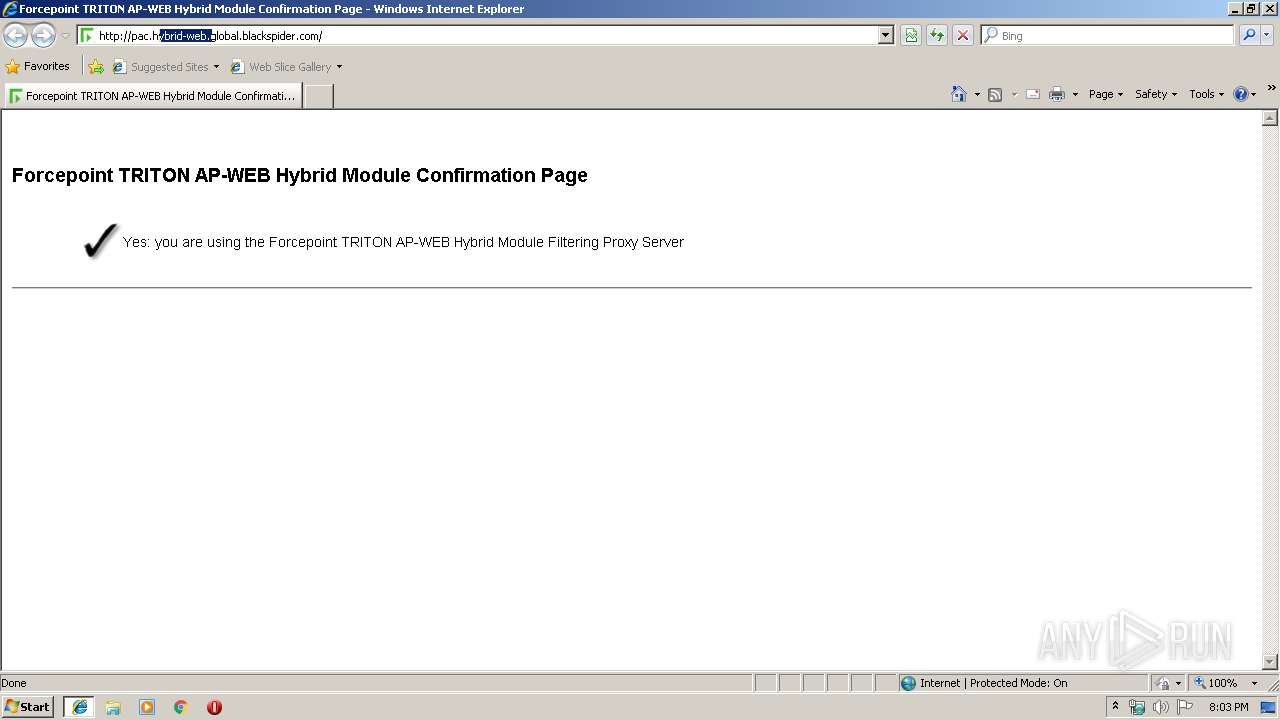
Task: Click the Bing search box
Action: (x=1108, y=36)
